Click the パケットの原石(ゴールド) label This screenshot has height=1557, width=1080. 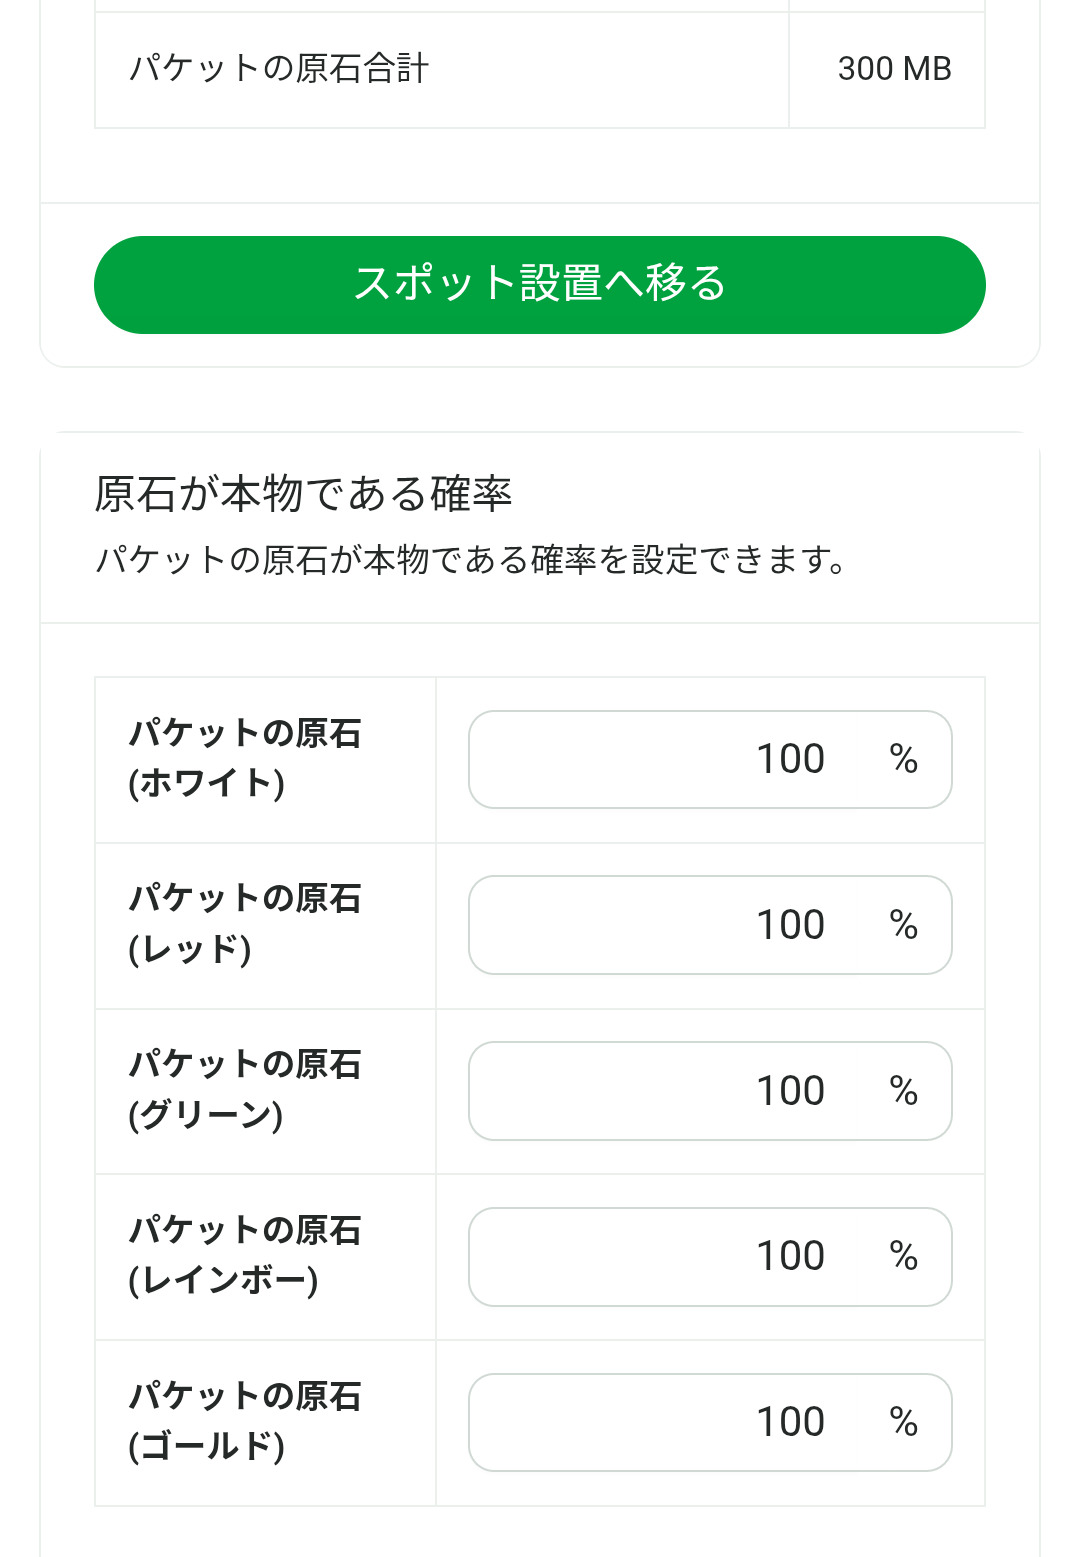(x=244, y=1421)
